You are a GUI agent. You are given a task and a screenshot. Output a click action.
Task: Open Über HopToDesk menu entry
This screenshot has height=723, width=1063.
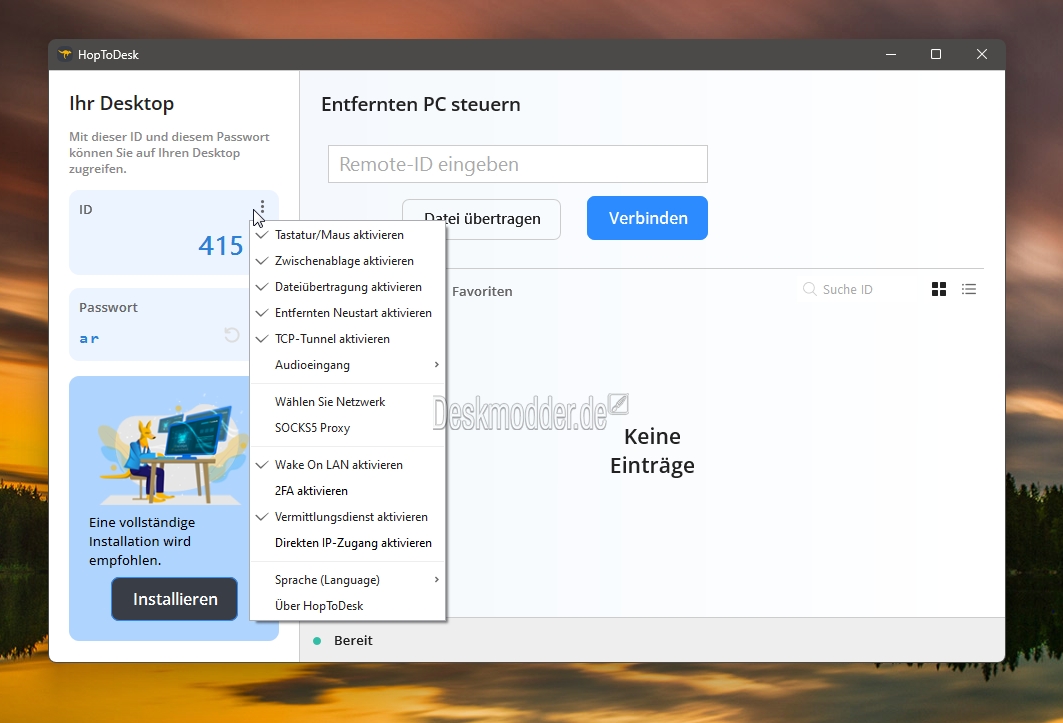coord(348,606)
